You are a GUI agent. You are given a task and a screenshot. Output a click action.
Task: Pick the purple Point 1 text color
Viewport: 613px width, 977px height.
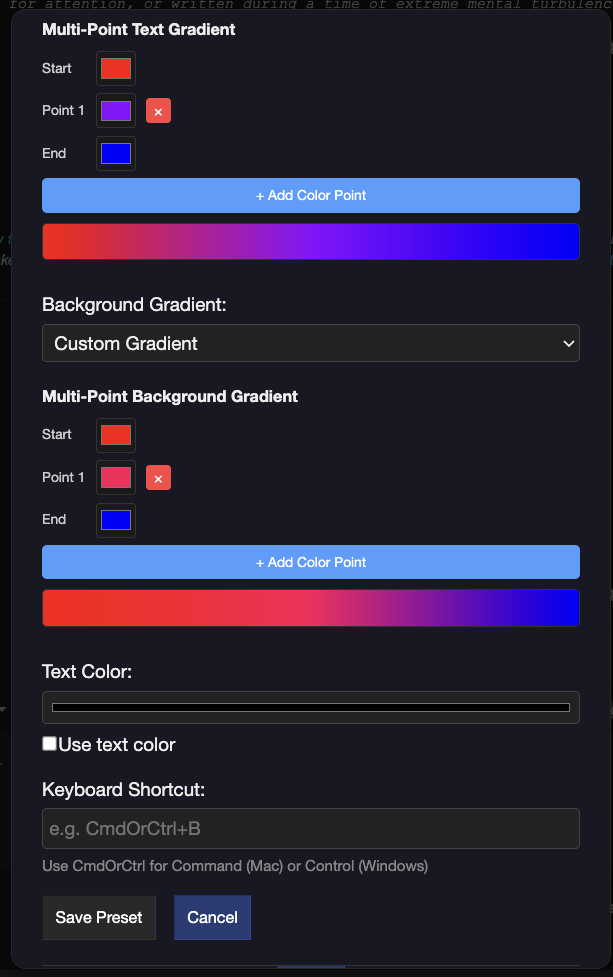(116, 111)
